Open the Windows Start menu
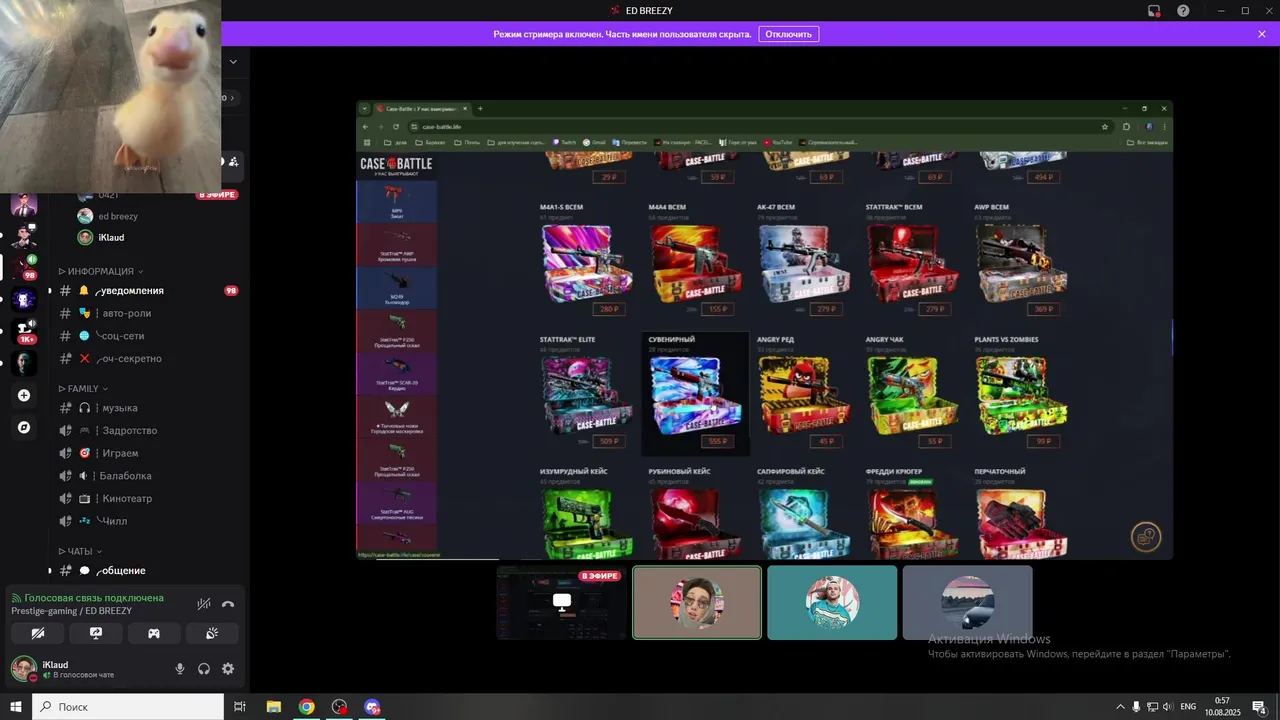This screenshot has width=1280, height=720. [16, 707]
